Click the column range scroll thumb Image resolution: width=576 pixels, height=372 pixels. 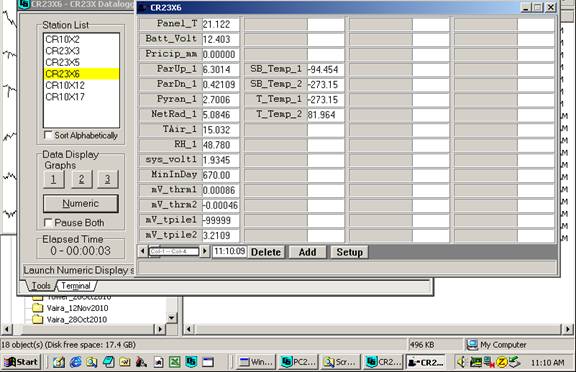coord(173,252)
